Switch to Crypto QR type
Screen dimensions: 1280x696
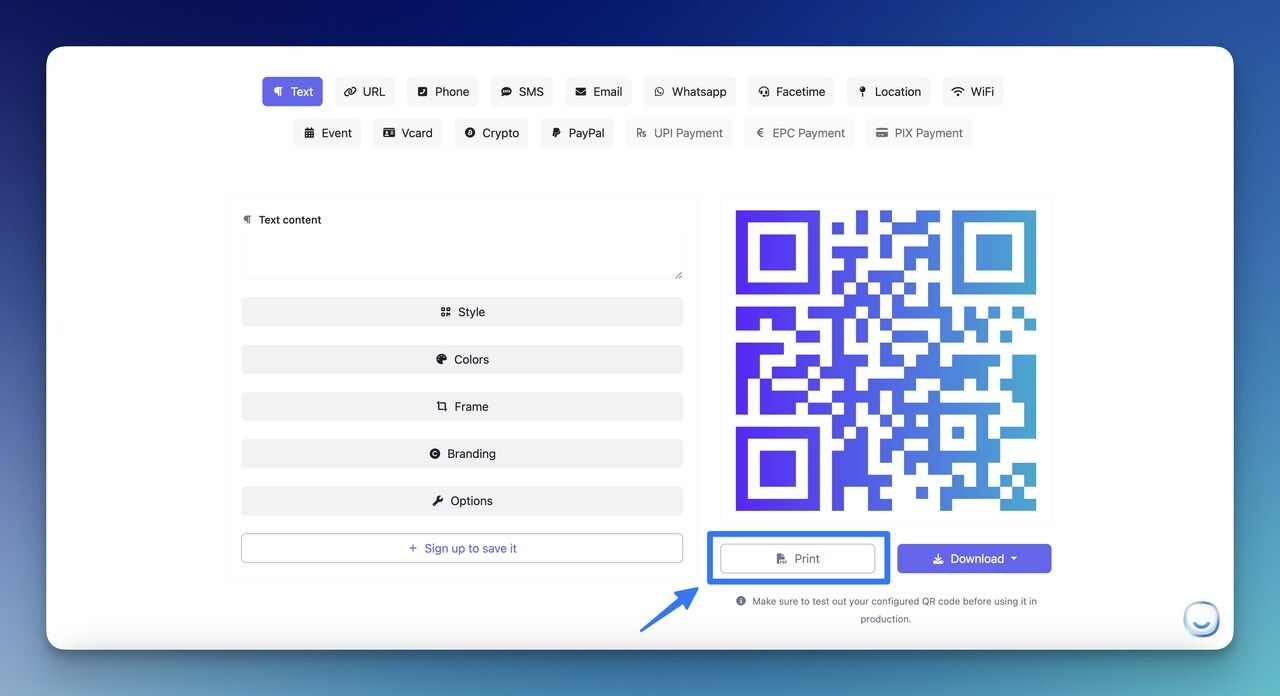point(491,133)
